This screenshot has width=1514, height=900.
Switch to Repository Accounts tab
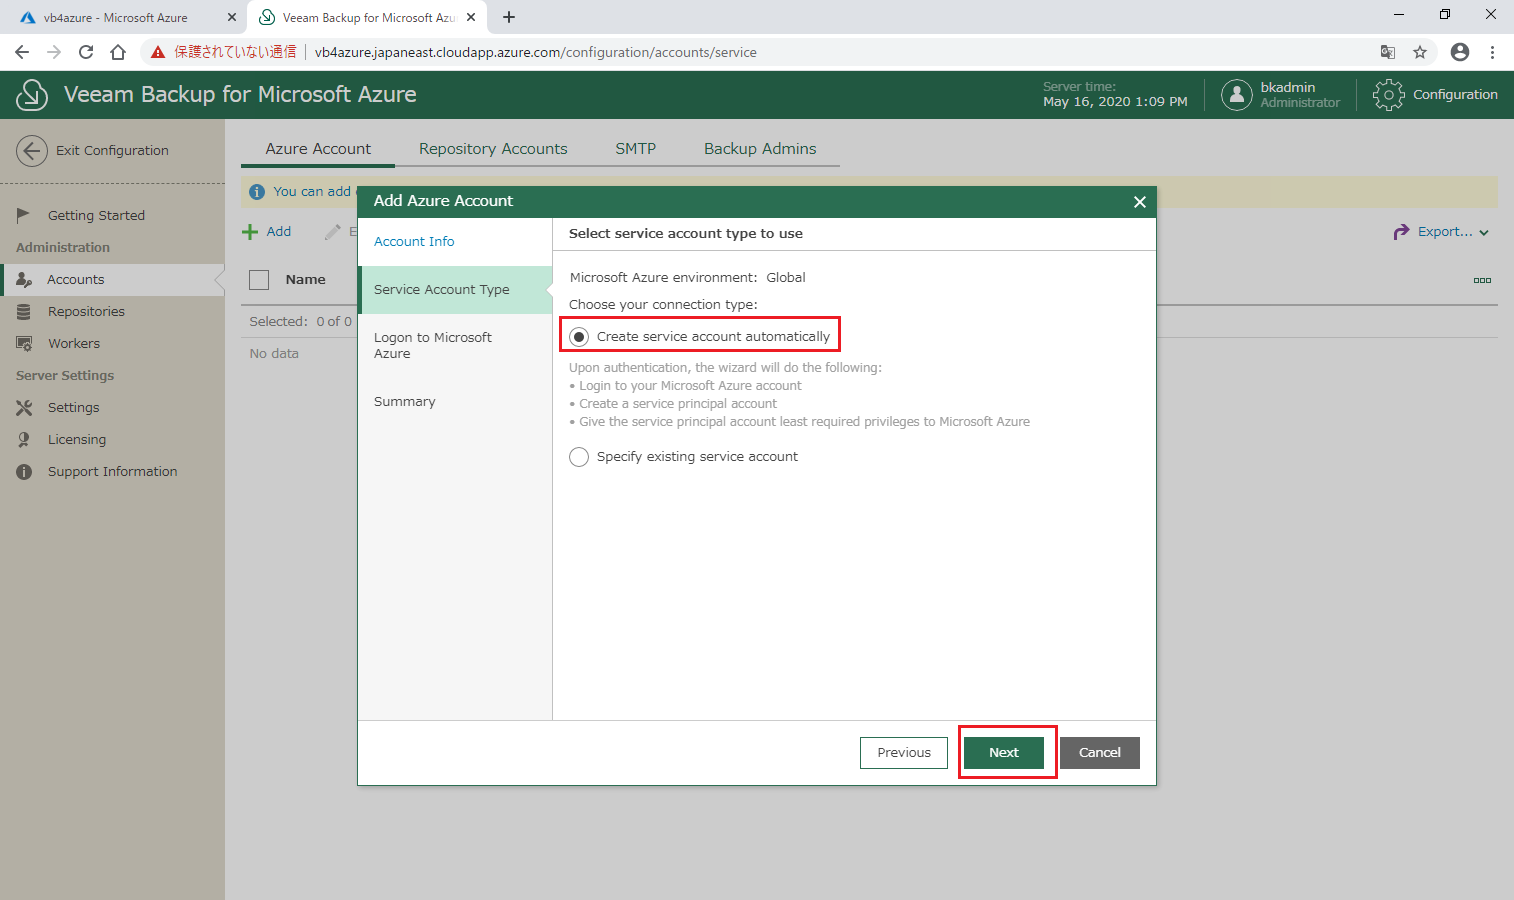493,149
